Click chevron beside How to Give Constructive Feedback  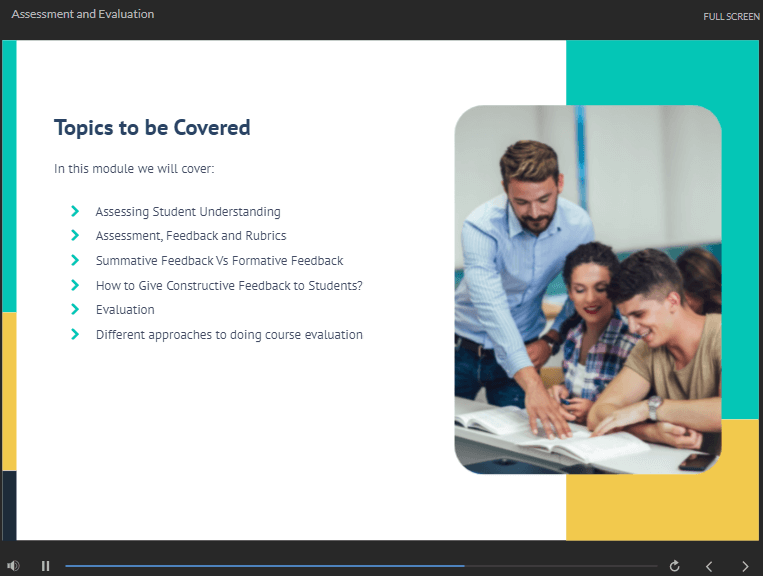coord(75,285)
